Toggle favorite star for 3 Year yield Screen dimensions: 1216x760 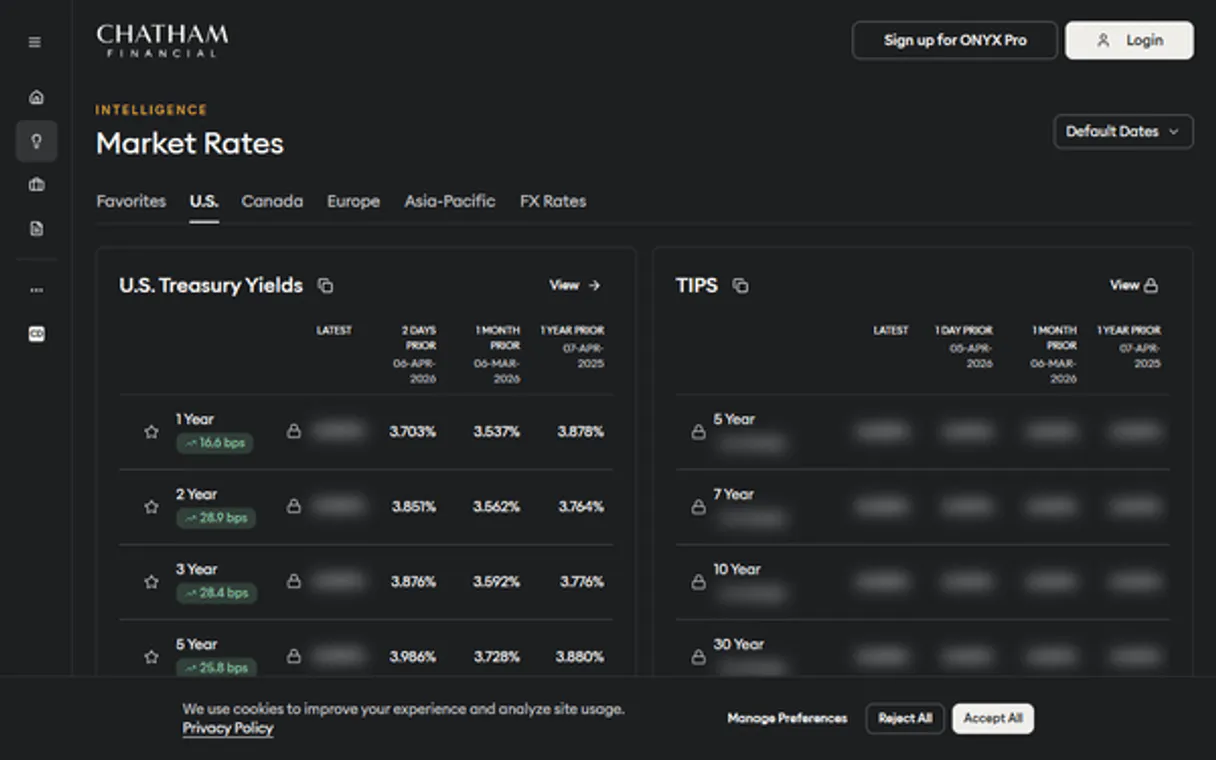[x=151, y=582]
